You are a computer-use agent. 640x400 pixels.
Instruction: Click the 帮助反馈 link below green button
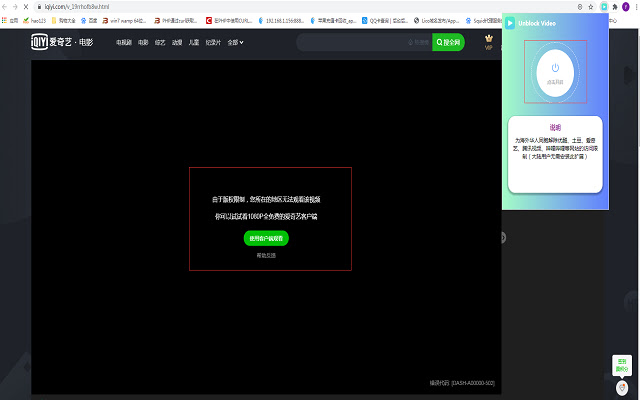[x=266, y=256]
